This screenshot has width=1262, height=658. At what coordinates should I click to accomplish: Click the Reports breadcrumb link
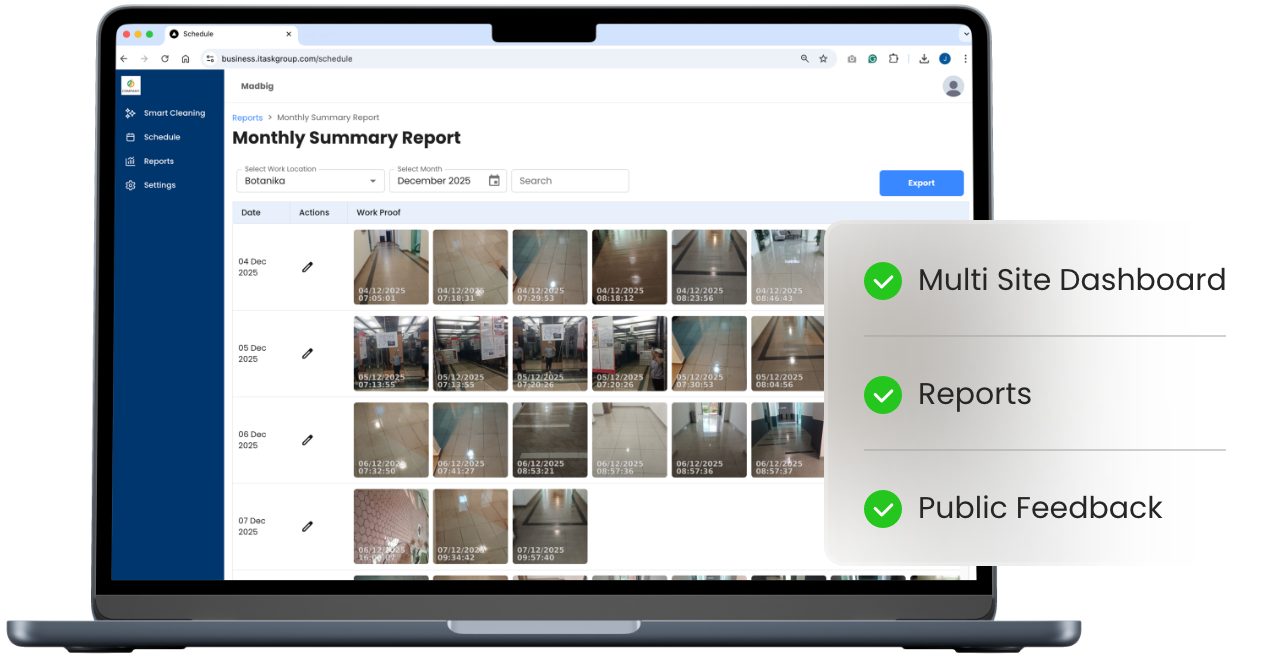(x=247, y=118)
